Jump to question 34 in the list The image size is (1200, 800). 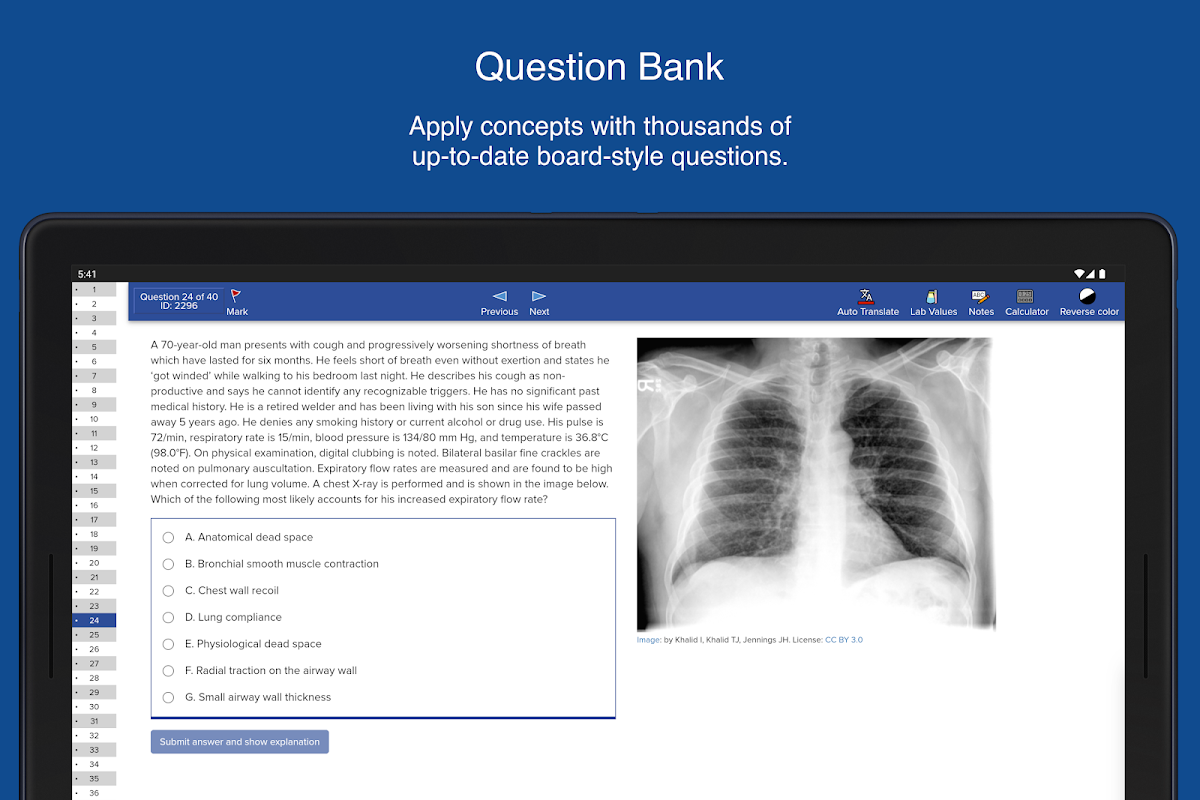tap(94, 764)
